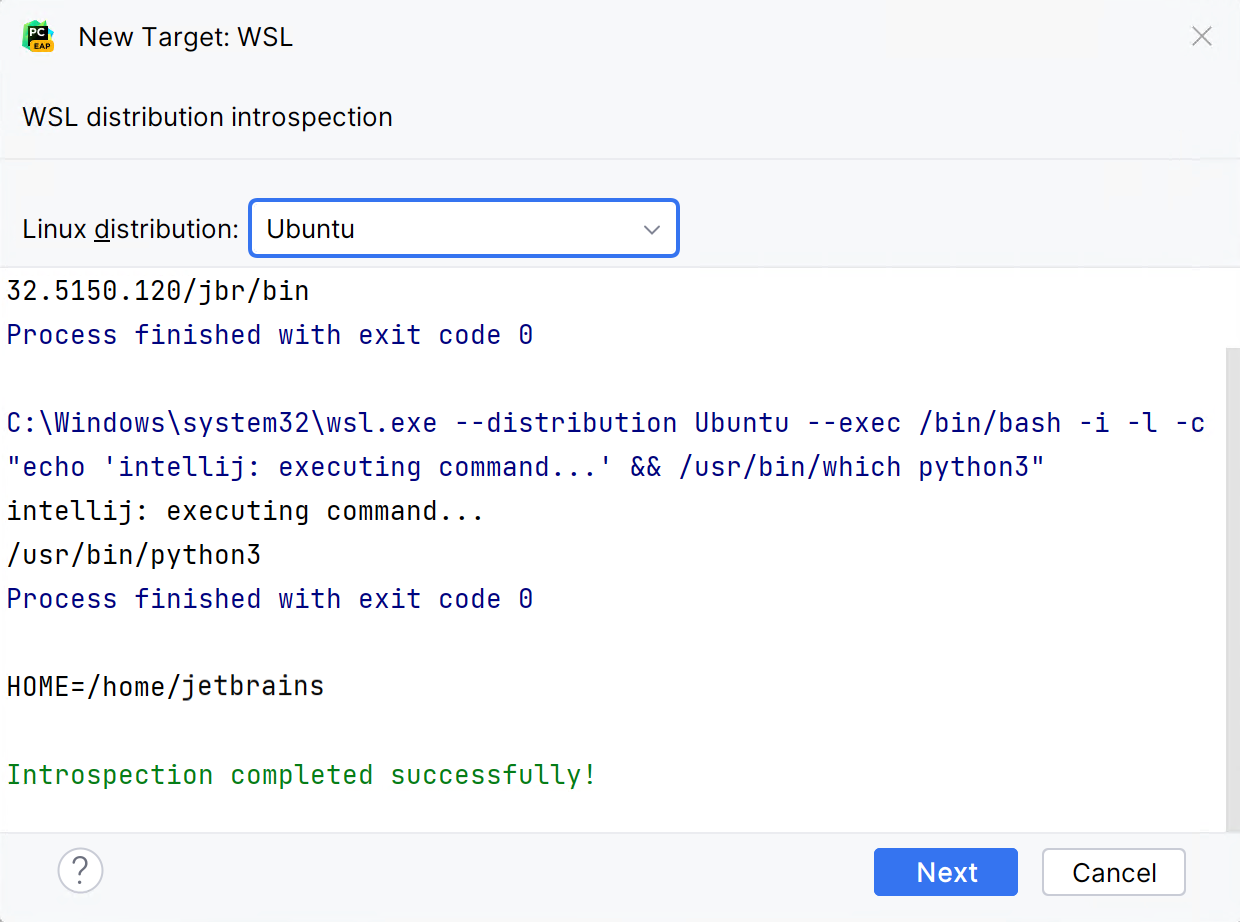Click the PyCharm EAP logo icon
Viewport: 1240px width, 922px height.
pyautogui.click(x=37, y=36)
